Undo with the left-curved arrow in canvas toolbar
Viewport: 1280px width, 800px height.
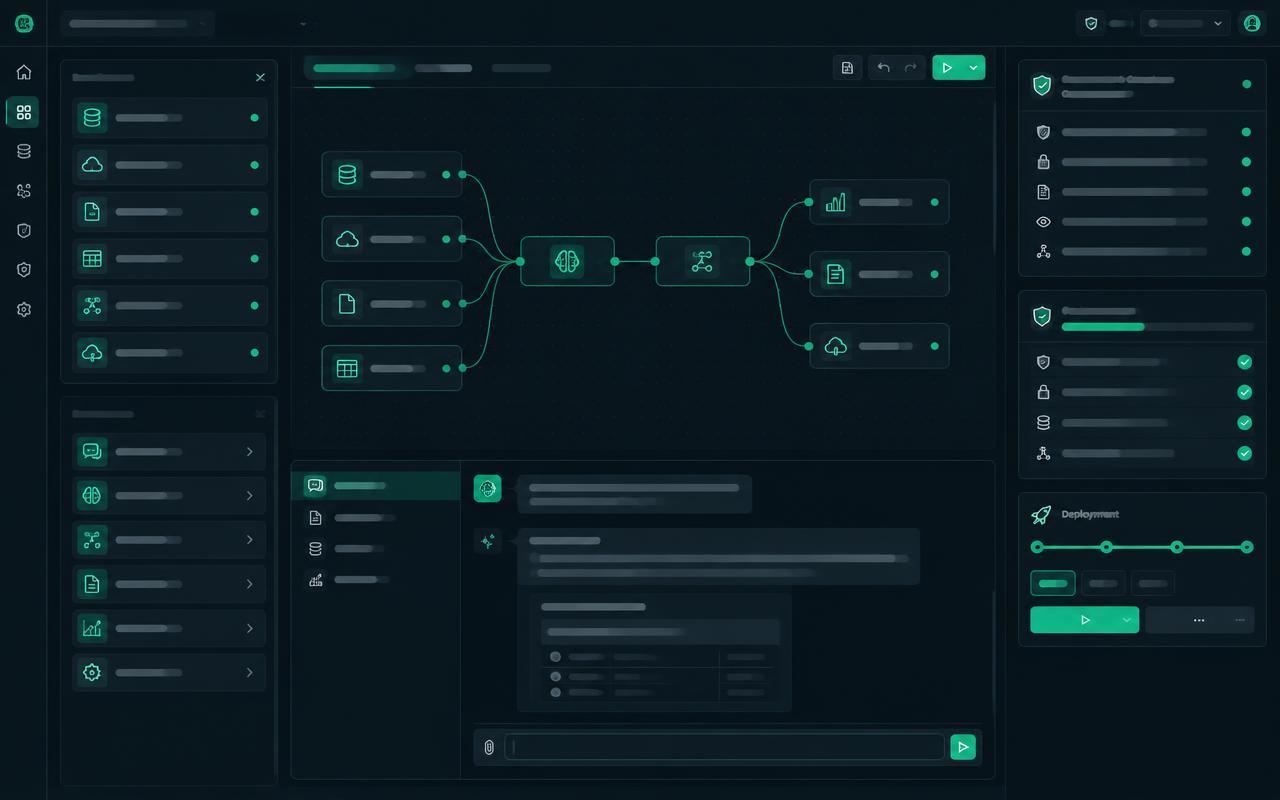(x=883, y=67)
